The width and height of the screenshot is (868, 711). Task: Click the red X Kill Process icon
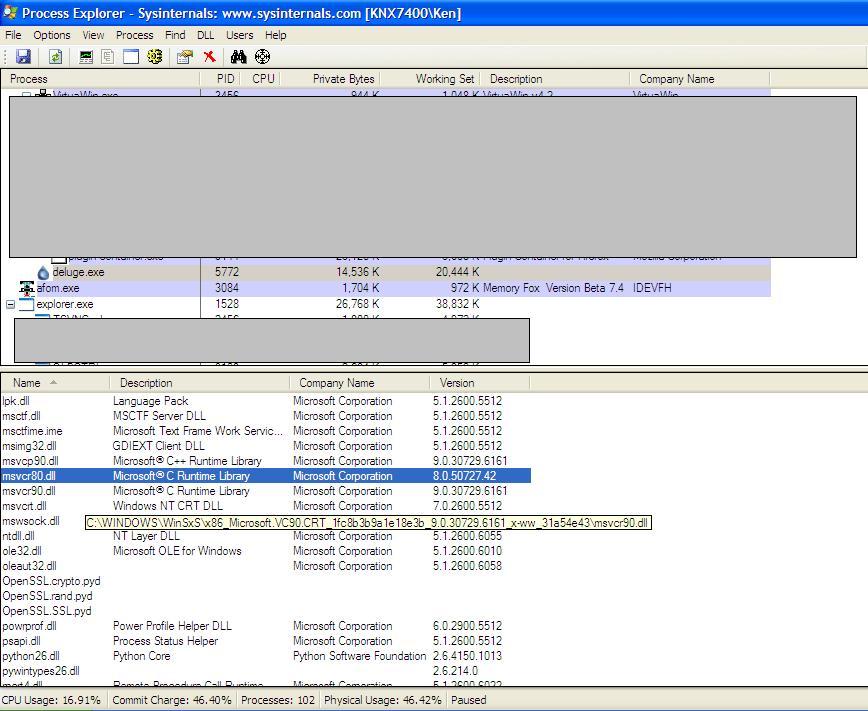pos(209,56)
